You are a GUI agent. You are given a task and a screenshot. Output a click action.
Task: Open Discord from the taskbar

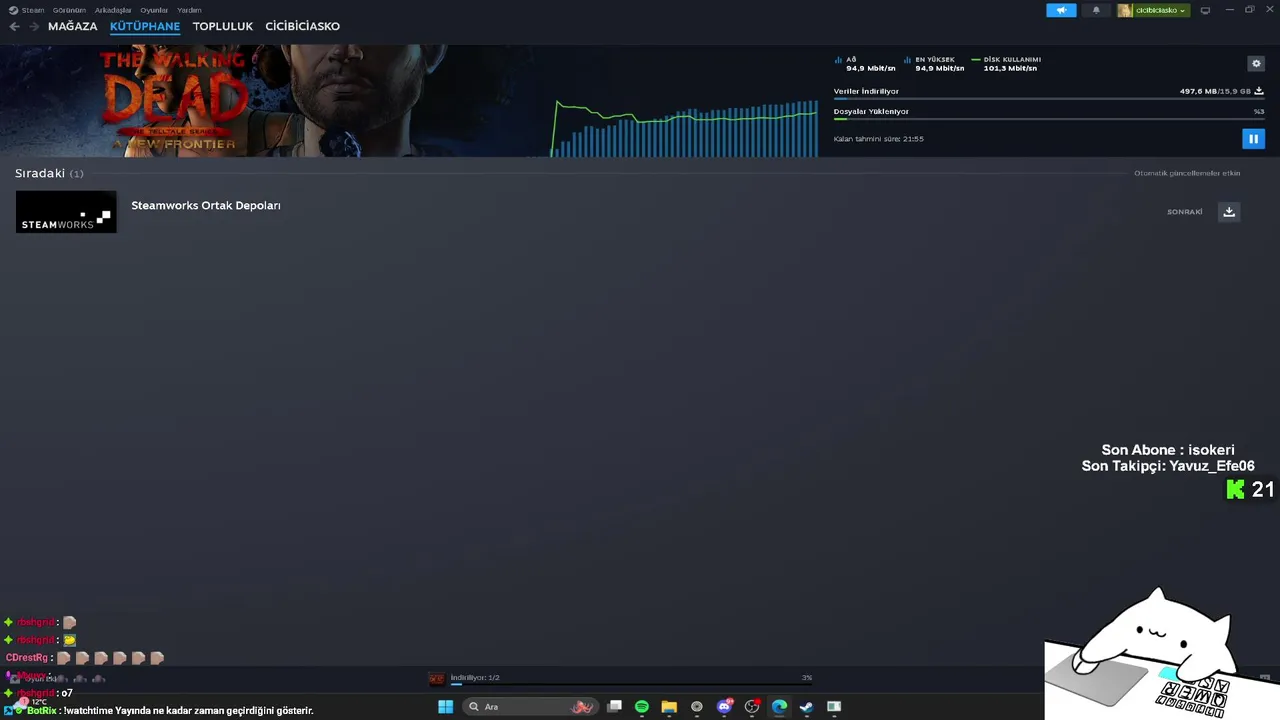pyautogui.click(x=725, y=707)
